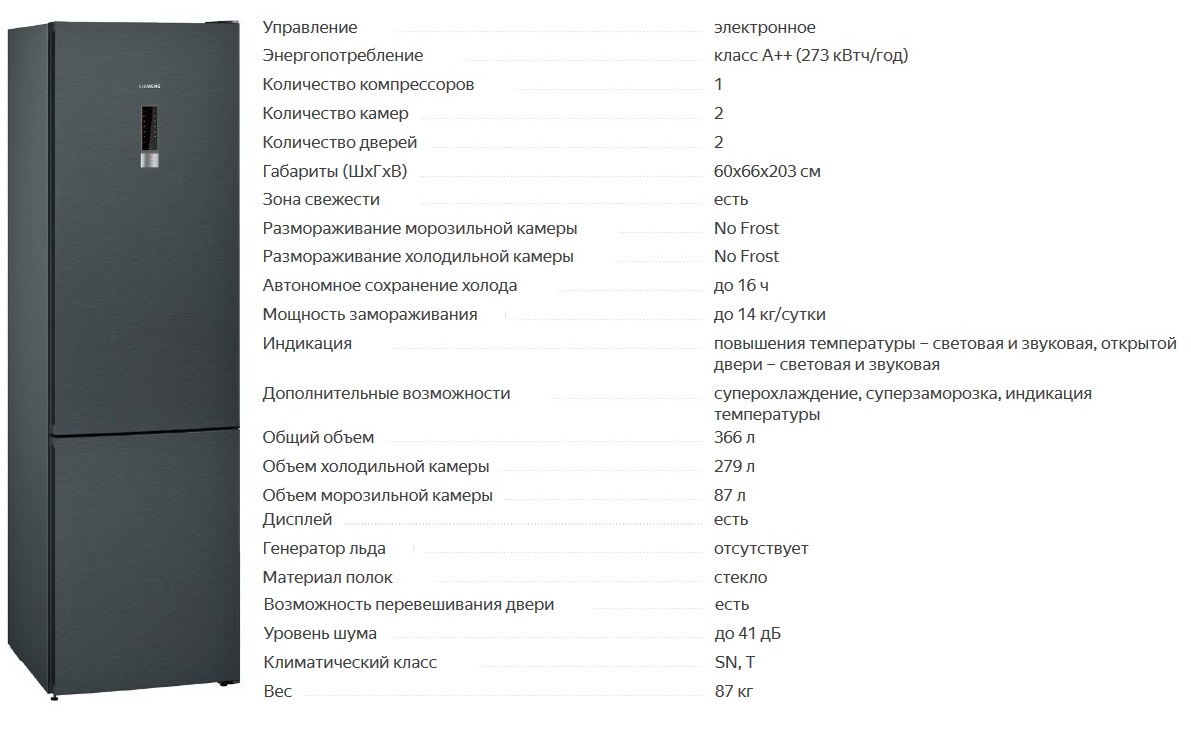Click the "до 14 кг/сутки" value
The width and height of the screenshot is (1191, 729).
coord(769,315)
